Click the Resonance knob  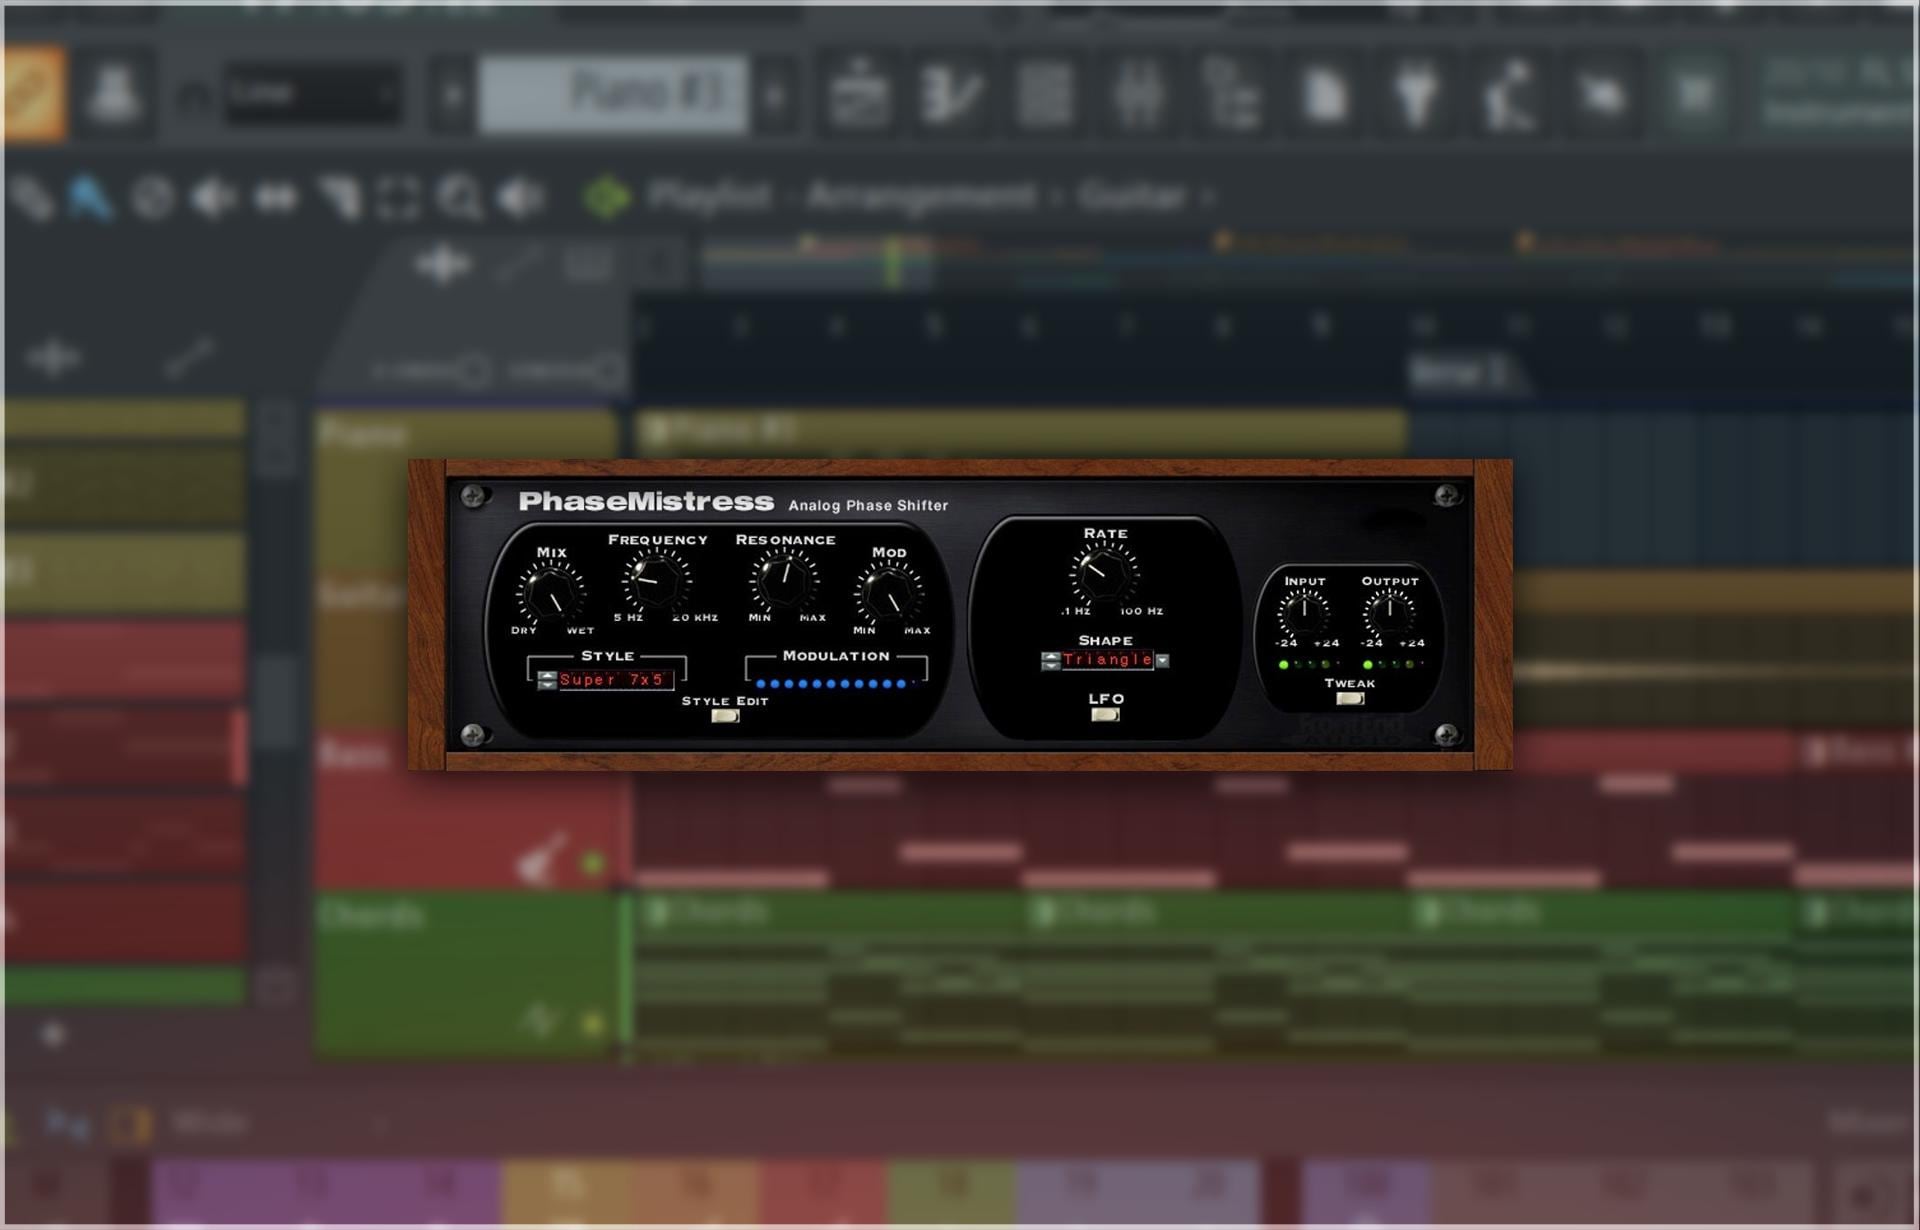785,580
